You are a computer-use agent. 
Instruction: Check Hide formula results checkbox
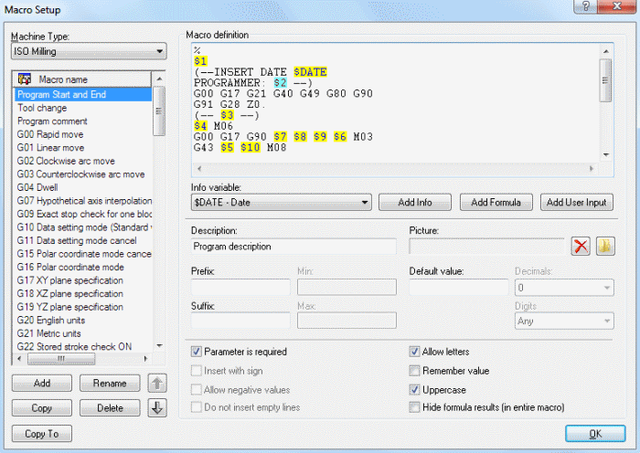coord(414,407)
